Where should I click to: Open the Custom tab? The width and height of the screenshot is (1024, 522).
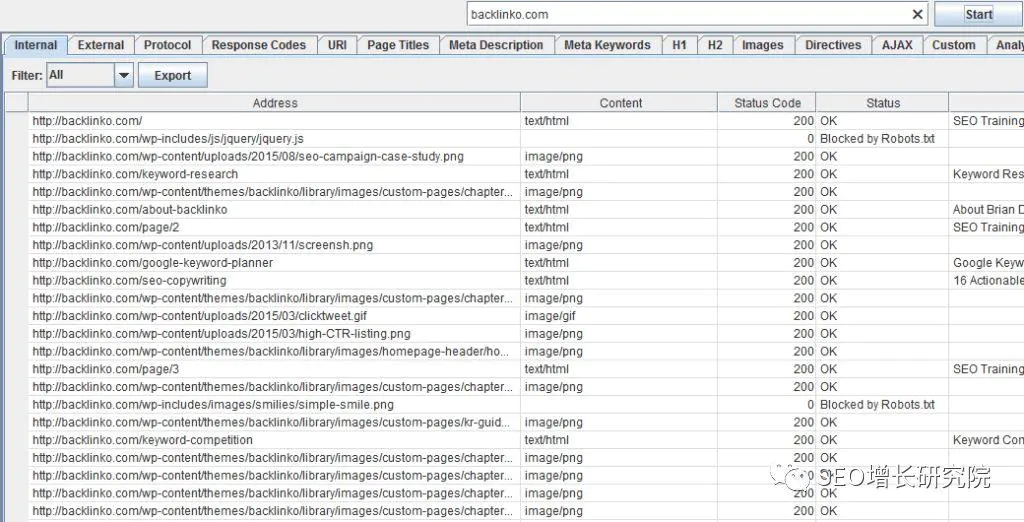(x=953, y=45)
